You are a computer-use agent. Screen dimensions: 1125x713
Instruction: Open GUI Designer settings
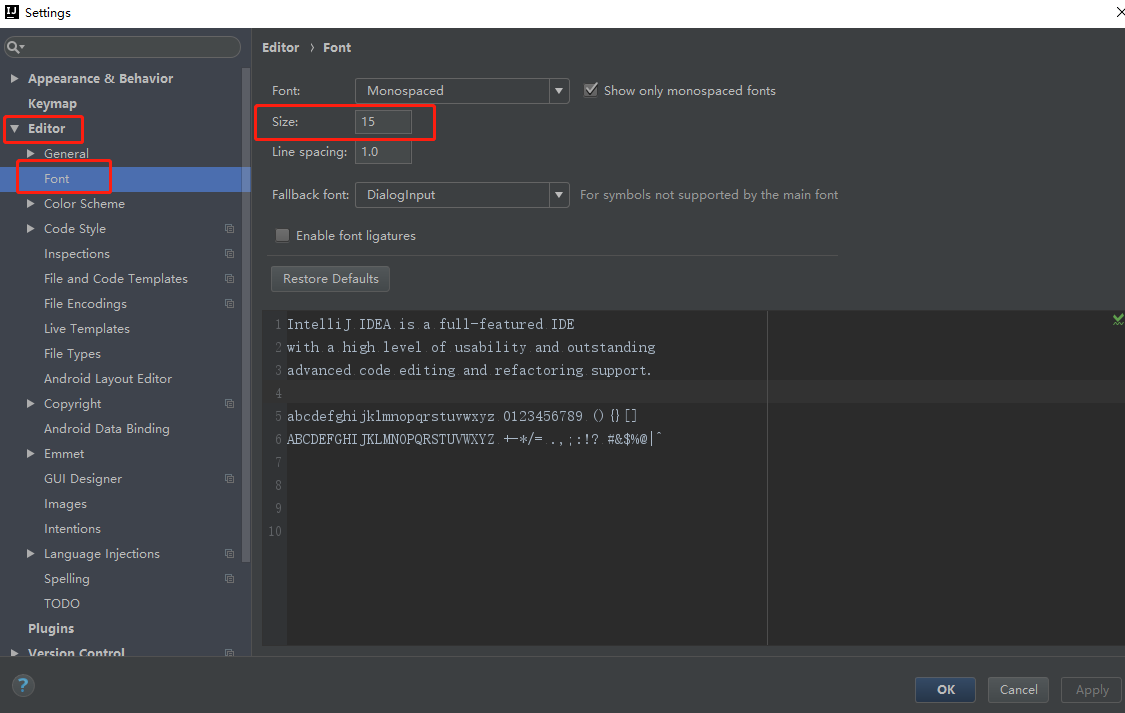[83, 479]
